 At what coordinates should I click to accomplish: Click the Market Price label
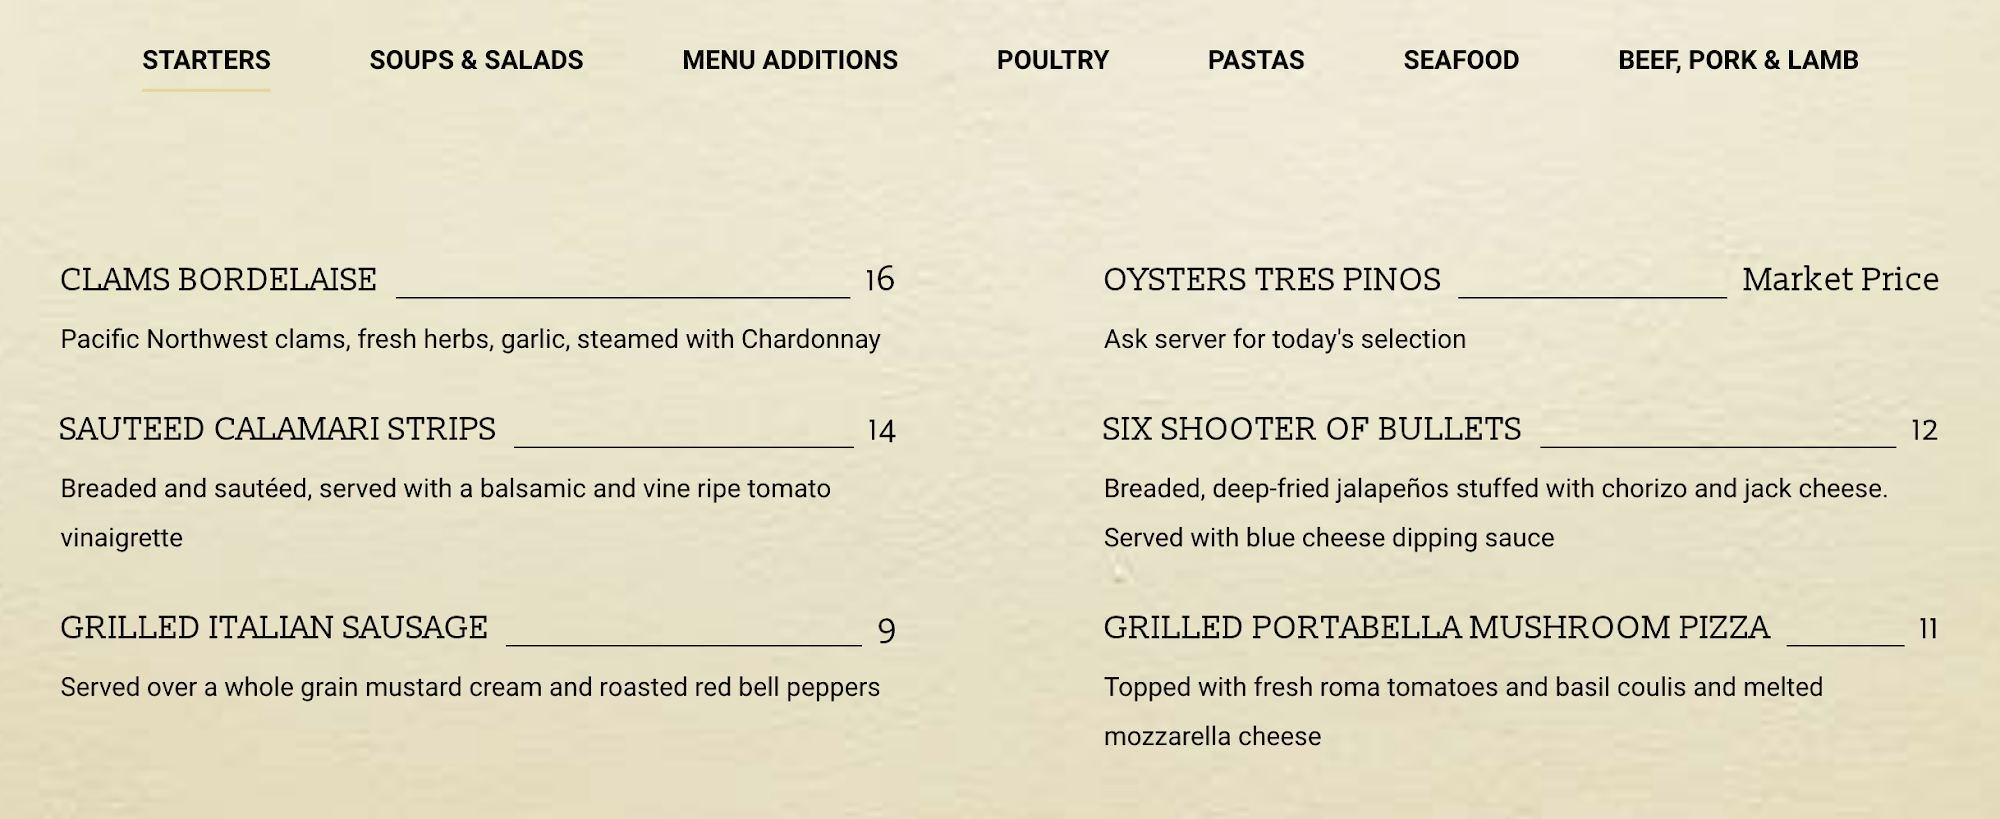1840,279
